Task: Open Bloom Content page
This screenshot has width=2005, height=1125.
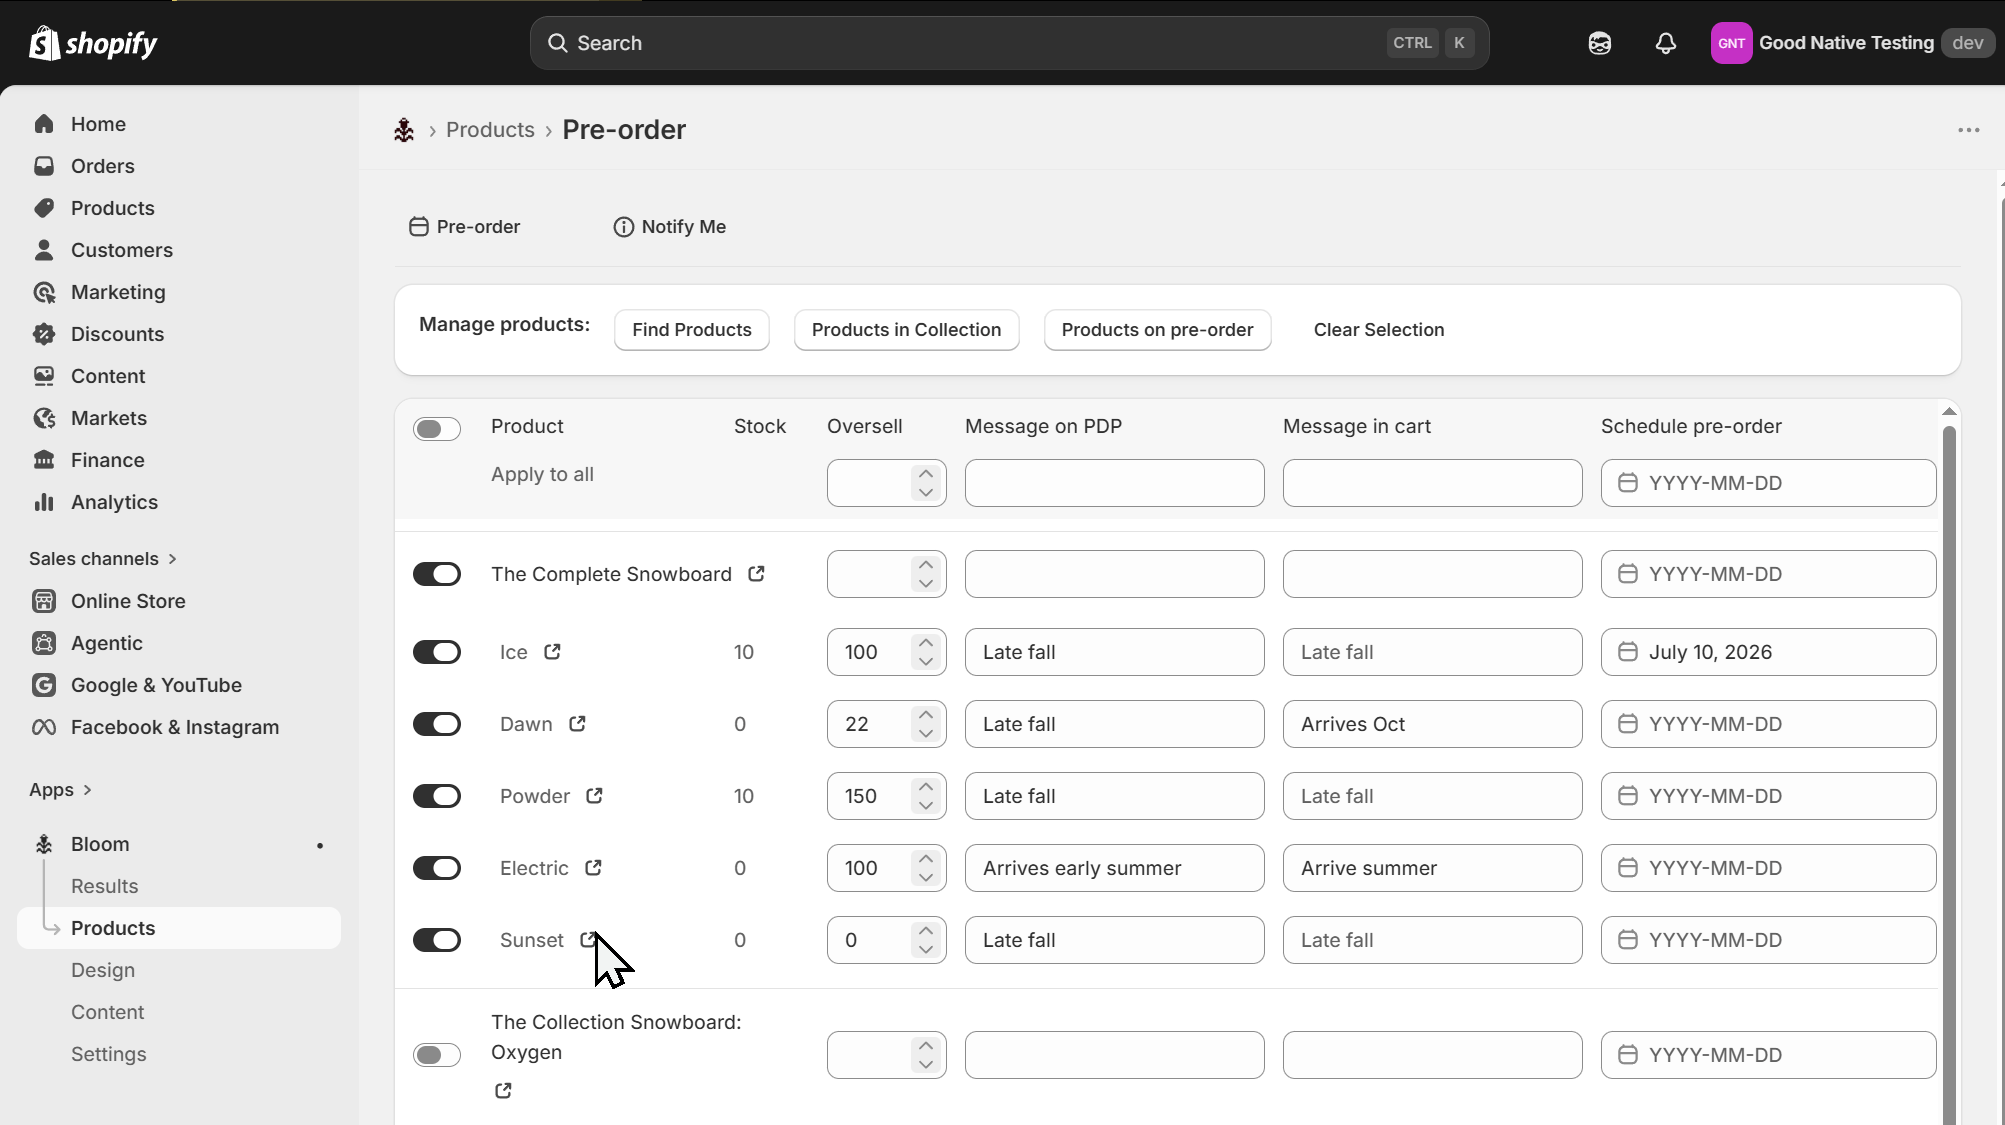Action: [107, 1012]
